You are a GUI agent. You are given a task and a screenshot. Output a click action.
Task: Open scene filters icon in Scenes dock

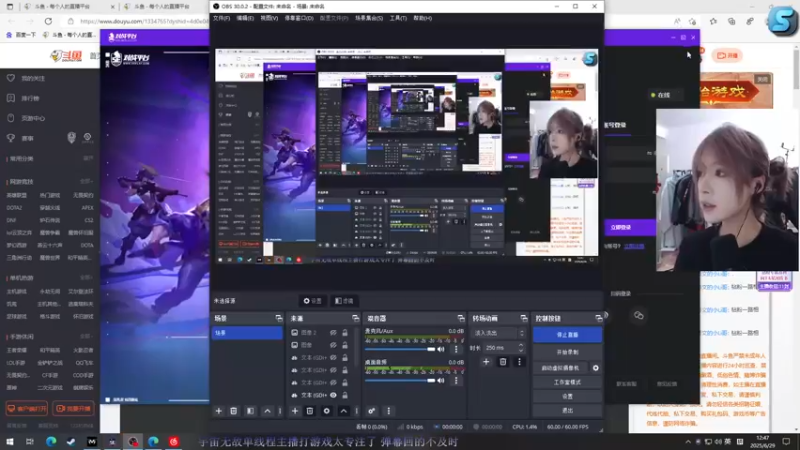pos(250,411)
